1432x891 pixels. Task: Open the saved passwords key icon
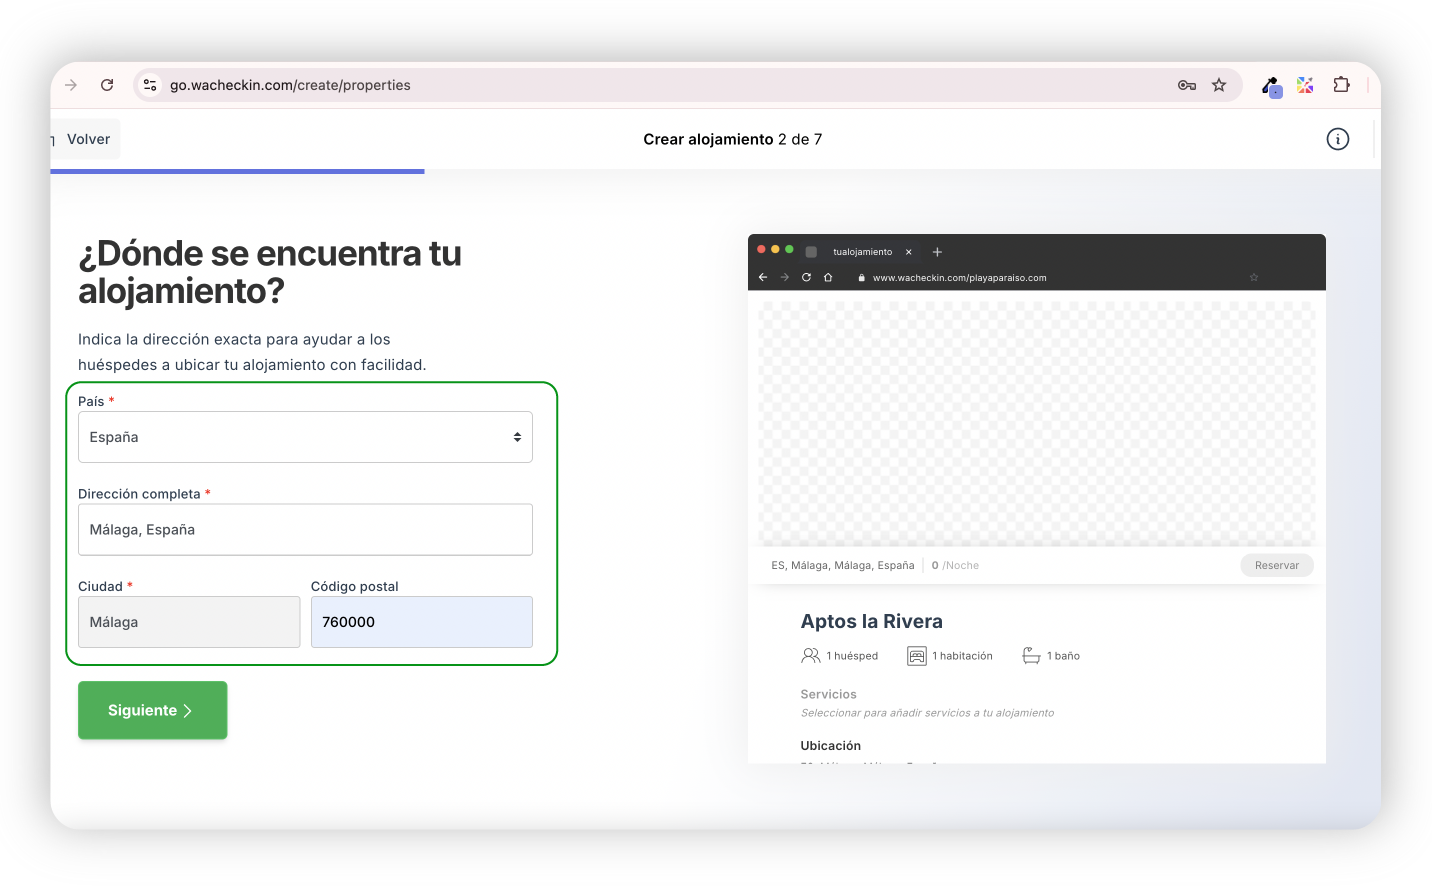(1187, 85)
